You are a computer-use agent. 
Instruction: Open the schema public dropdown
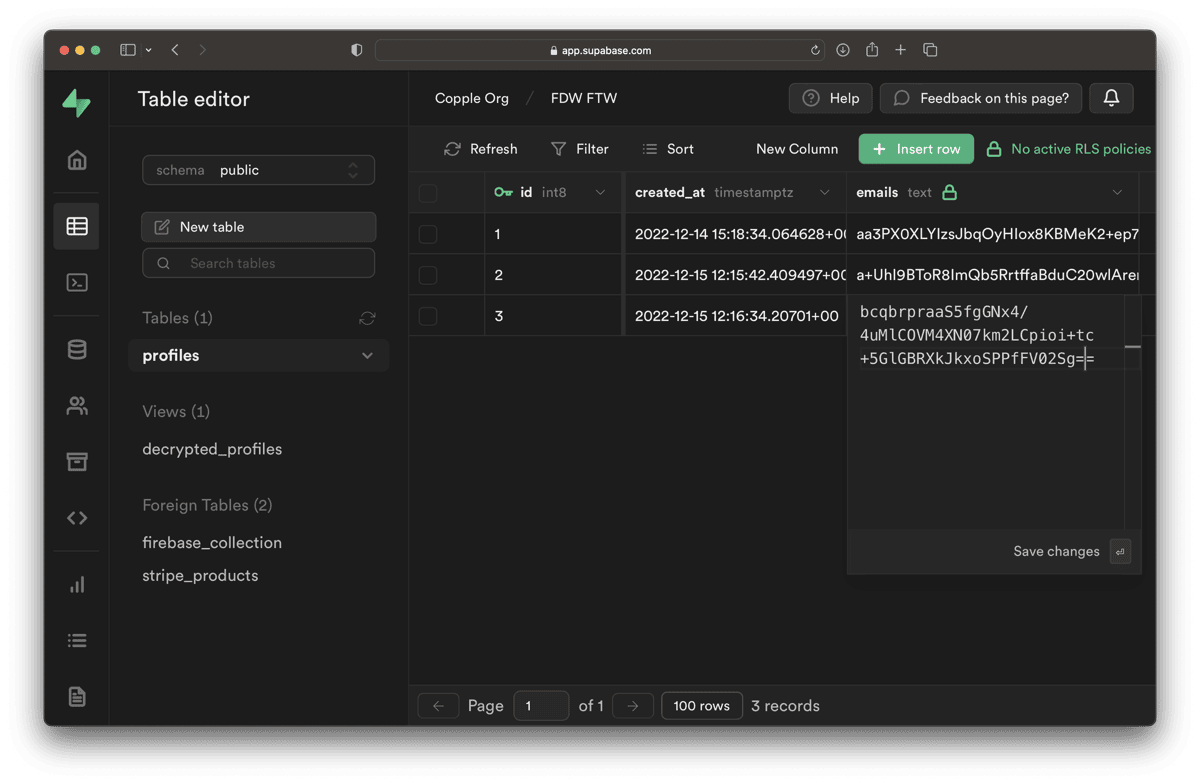pyautogui.click(x=258, y=170)
